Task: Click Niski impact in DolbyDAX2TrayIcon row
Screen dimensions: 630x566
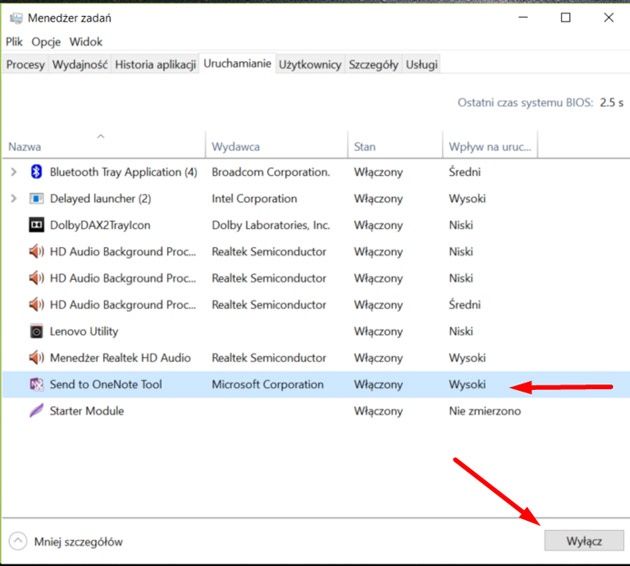Action: (461, 225)
